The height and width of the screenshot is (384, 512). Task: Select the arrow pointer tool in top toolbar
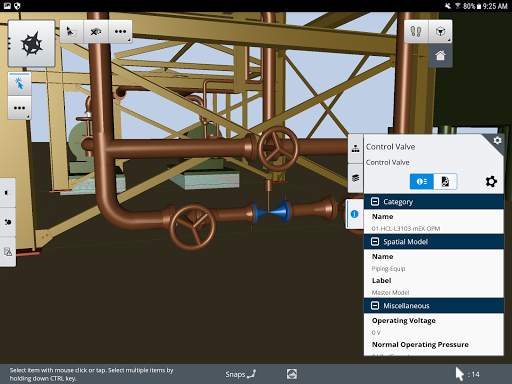click(x=71, y=32)
